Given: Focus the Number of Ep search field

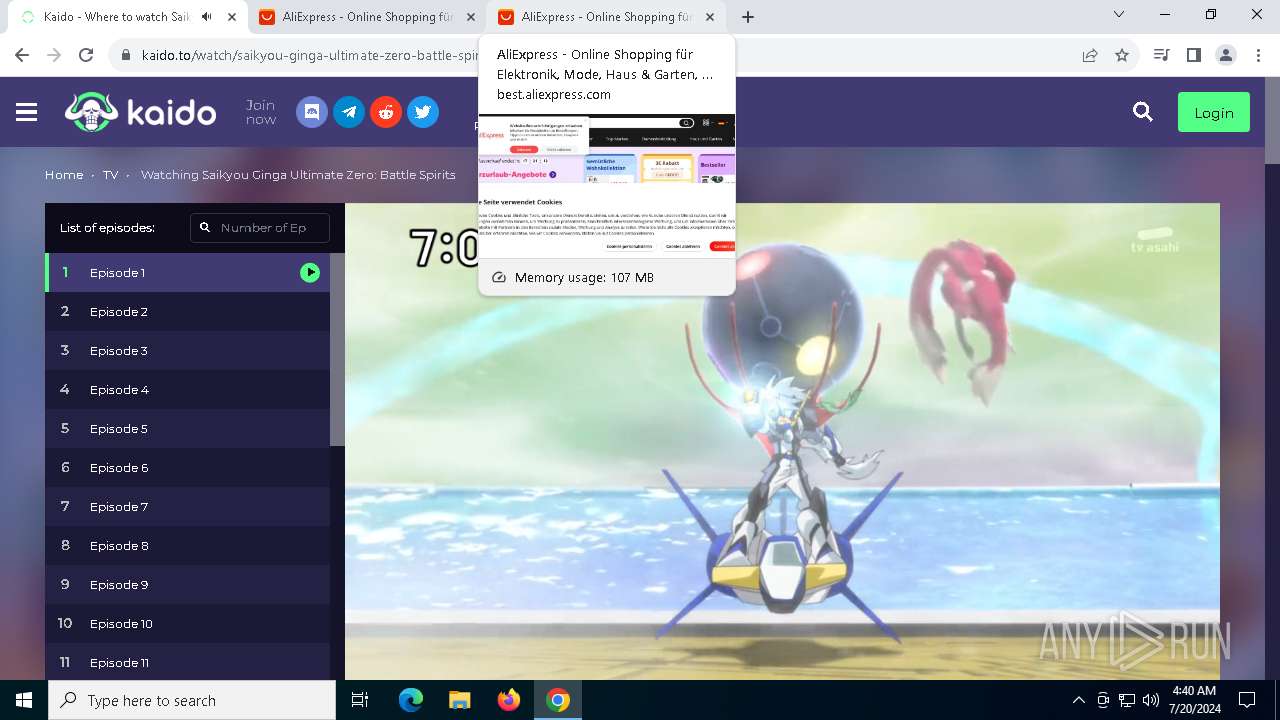Looking at the screenshot, I should pyautogui.click(x=260, y=227).
